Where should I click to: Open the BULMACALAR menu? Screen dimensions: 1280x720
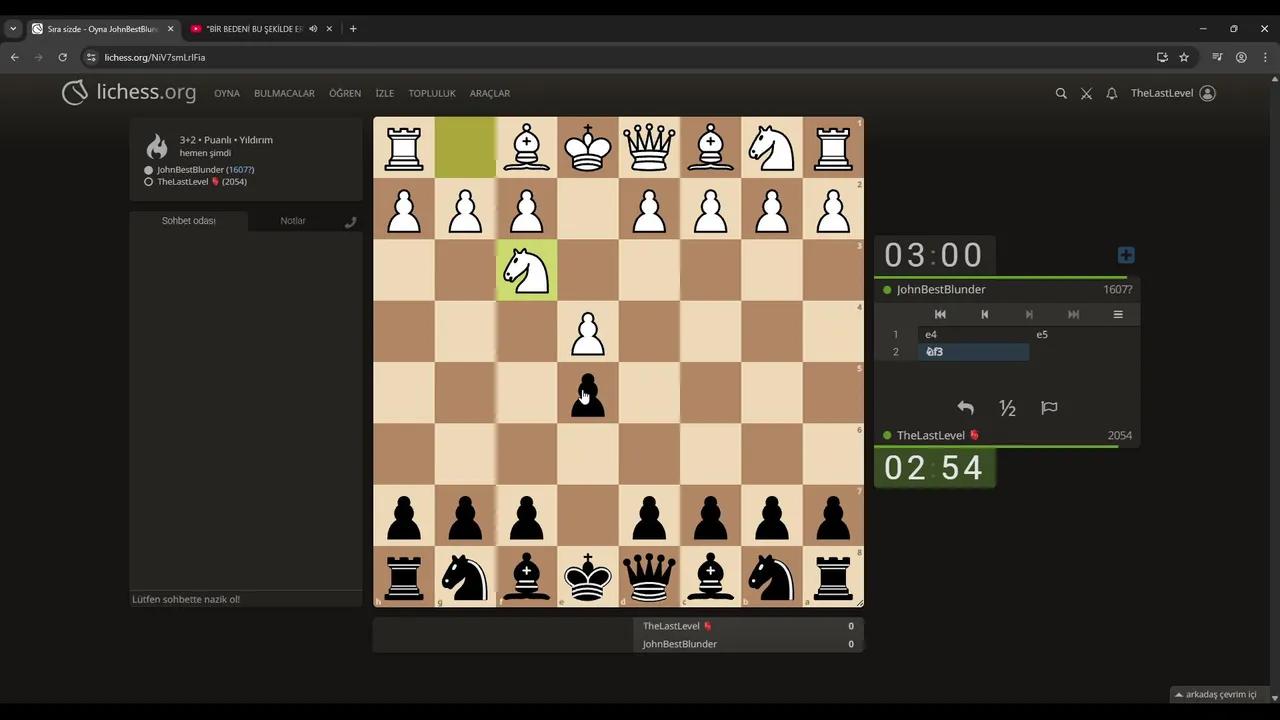[284, 93]
